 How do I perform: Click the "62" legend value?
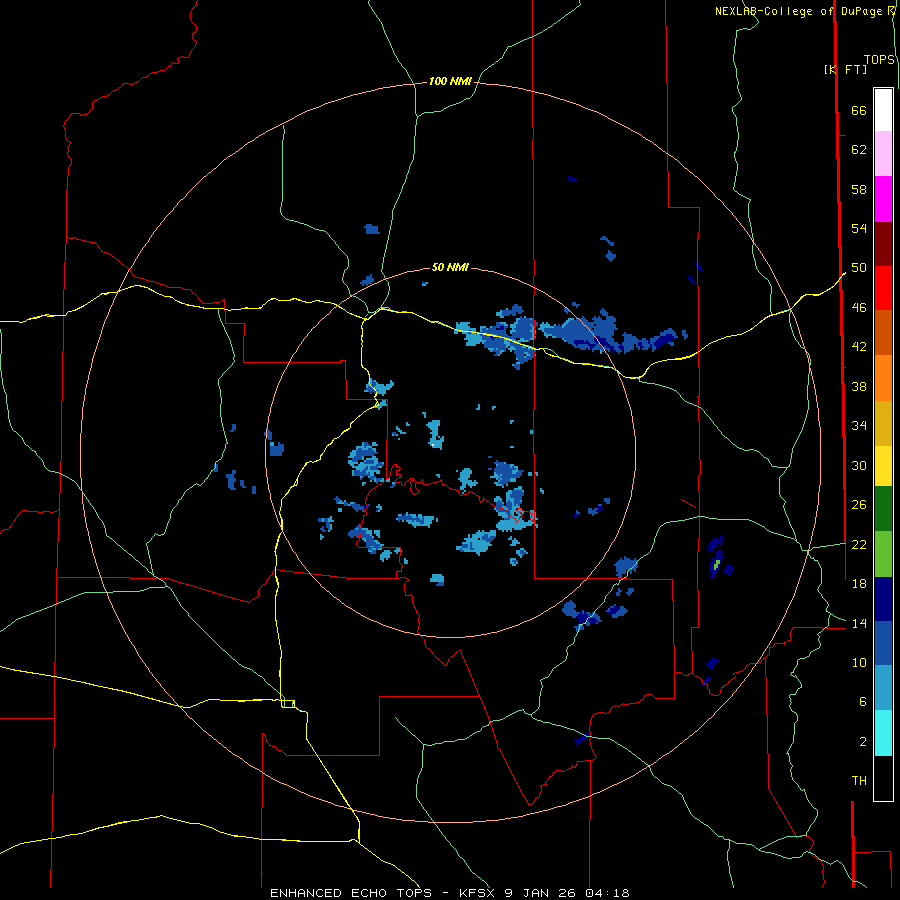point(859,150)
